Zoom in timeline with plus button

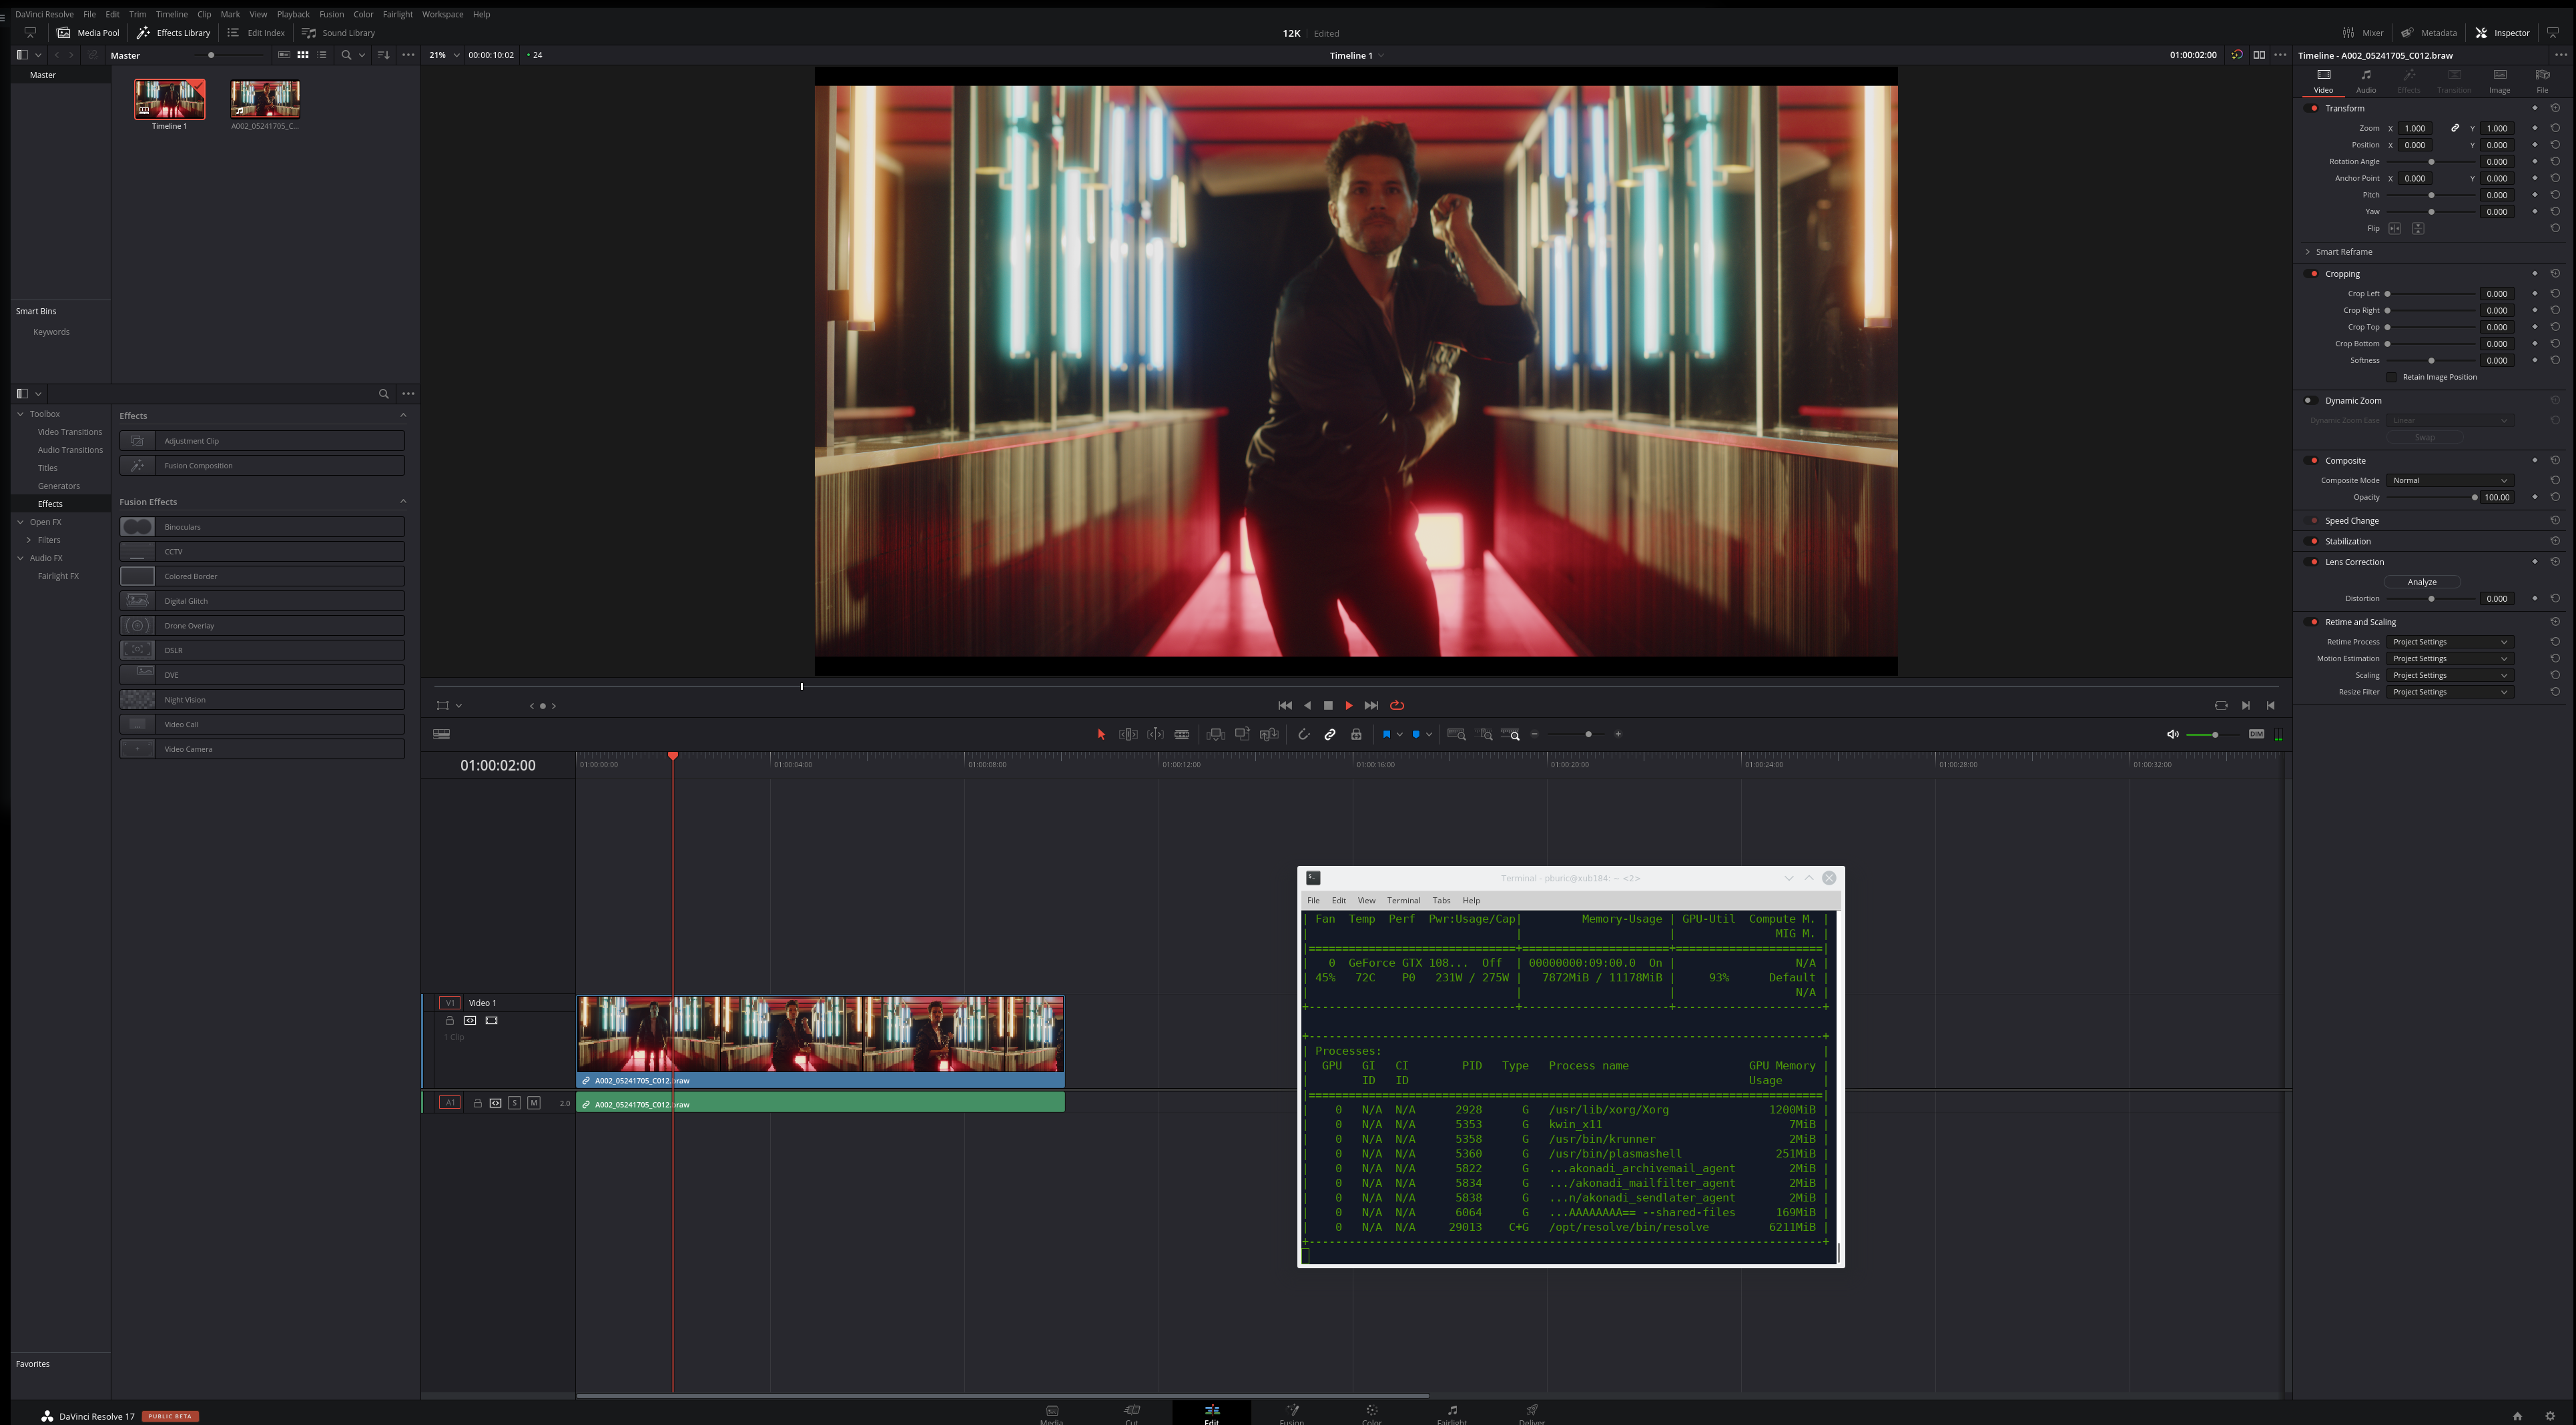[1618, 734]
